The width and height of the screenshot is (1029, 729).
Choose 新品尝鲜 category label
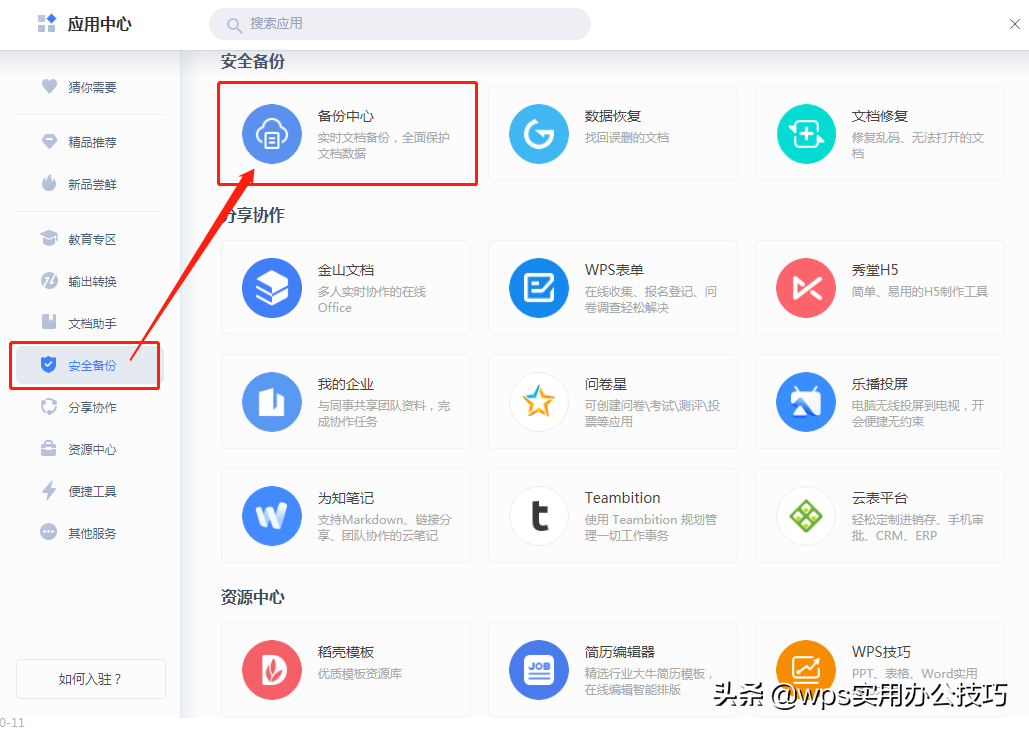pos(93,184)
